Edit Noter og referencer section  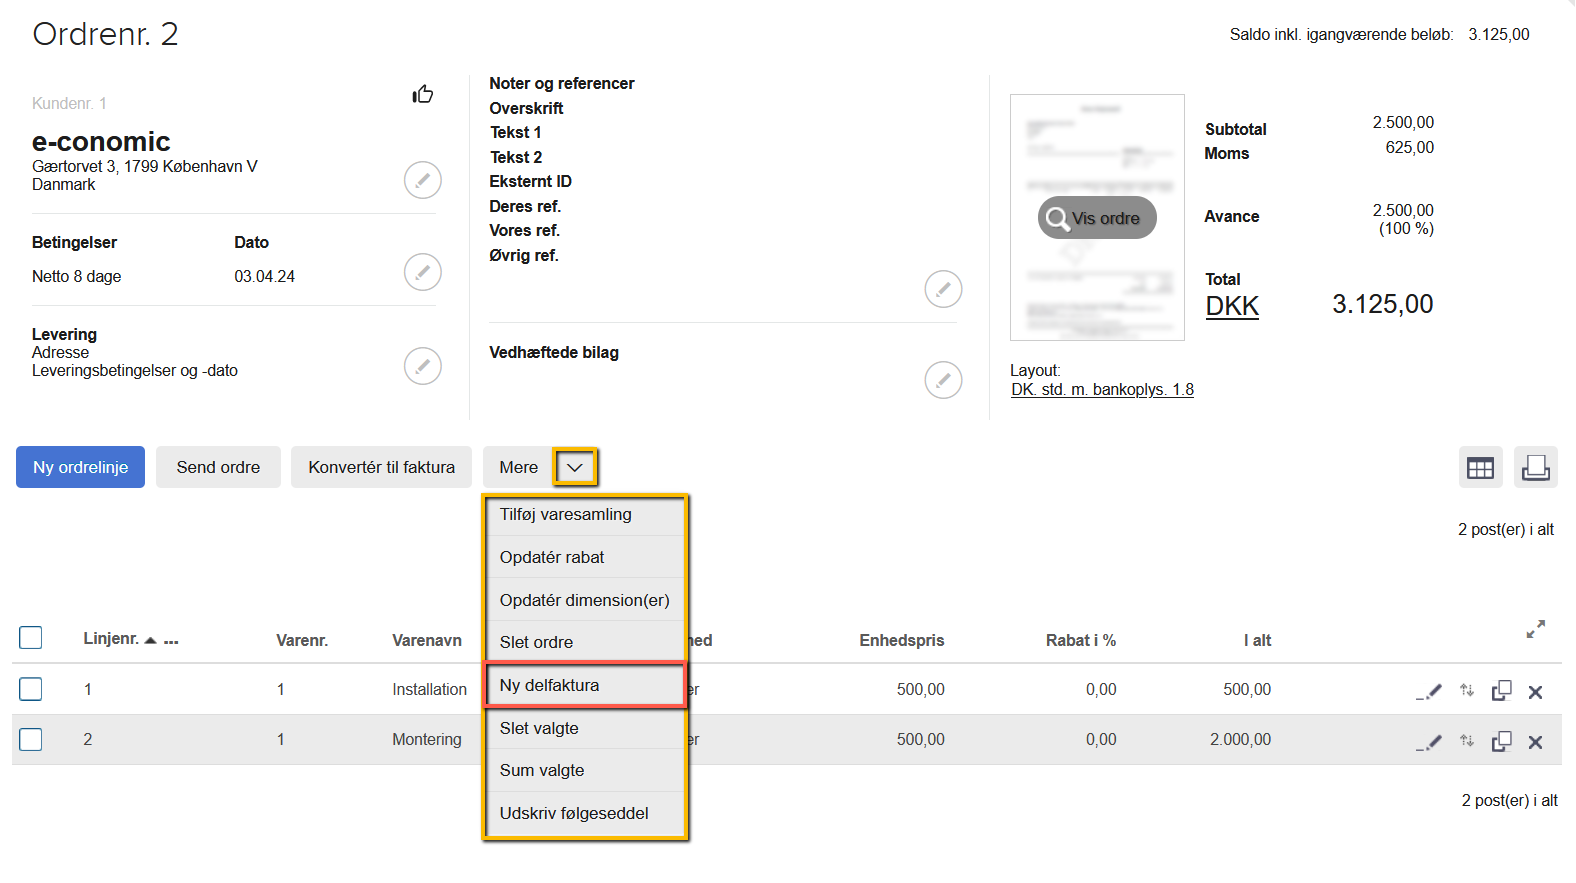pos(942,289)
